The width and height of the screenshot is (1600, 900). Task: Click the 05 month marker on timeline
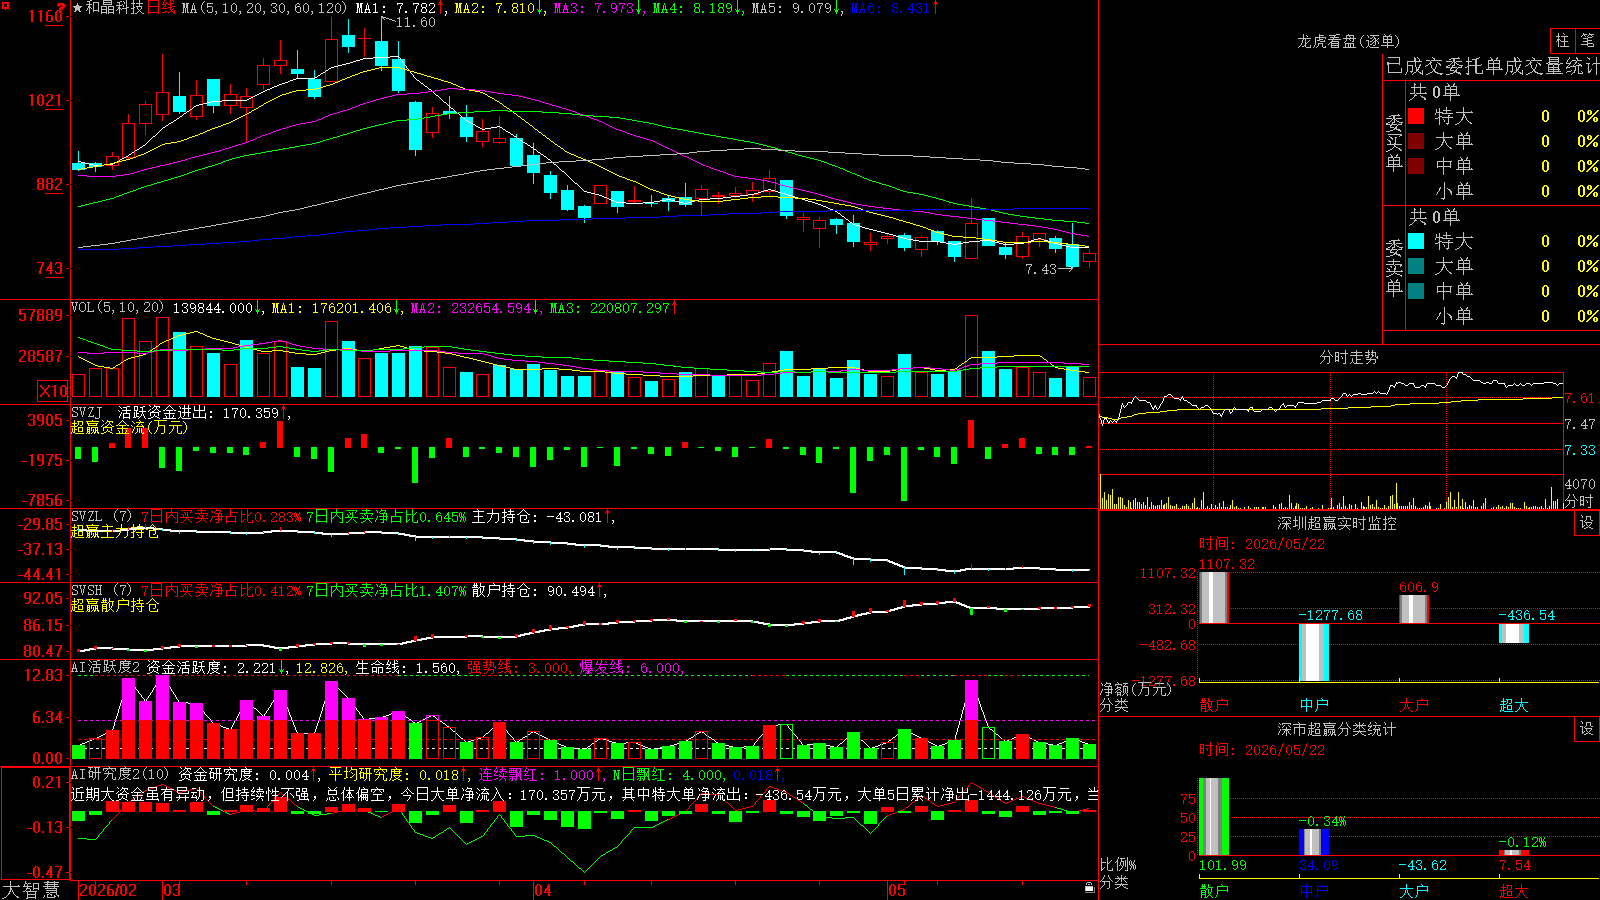tap(897, 890)
